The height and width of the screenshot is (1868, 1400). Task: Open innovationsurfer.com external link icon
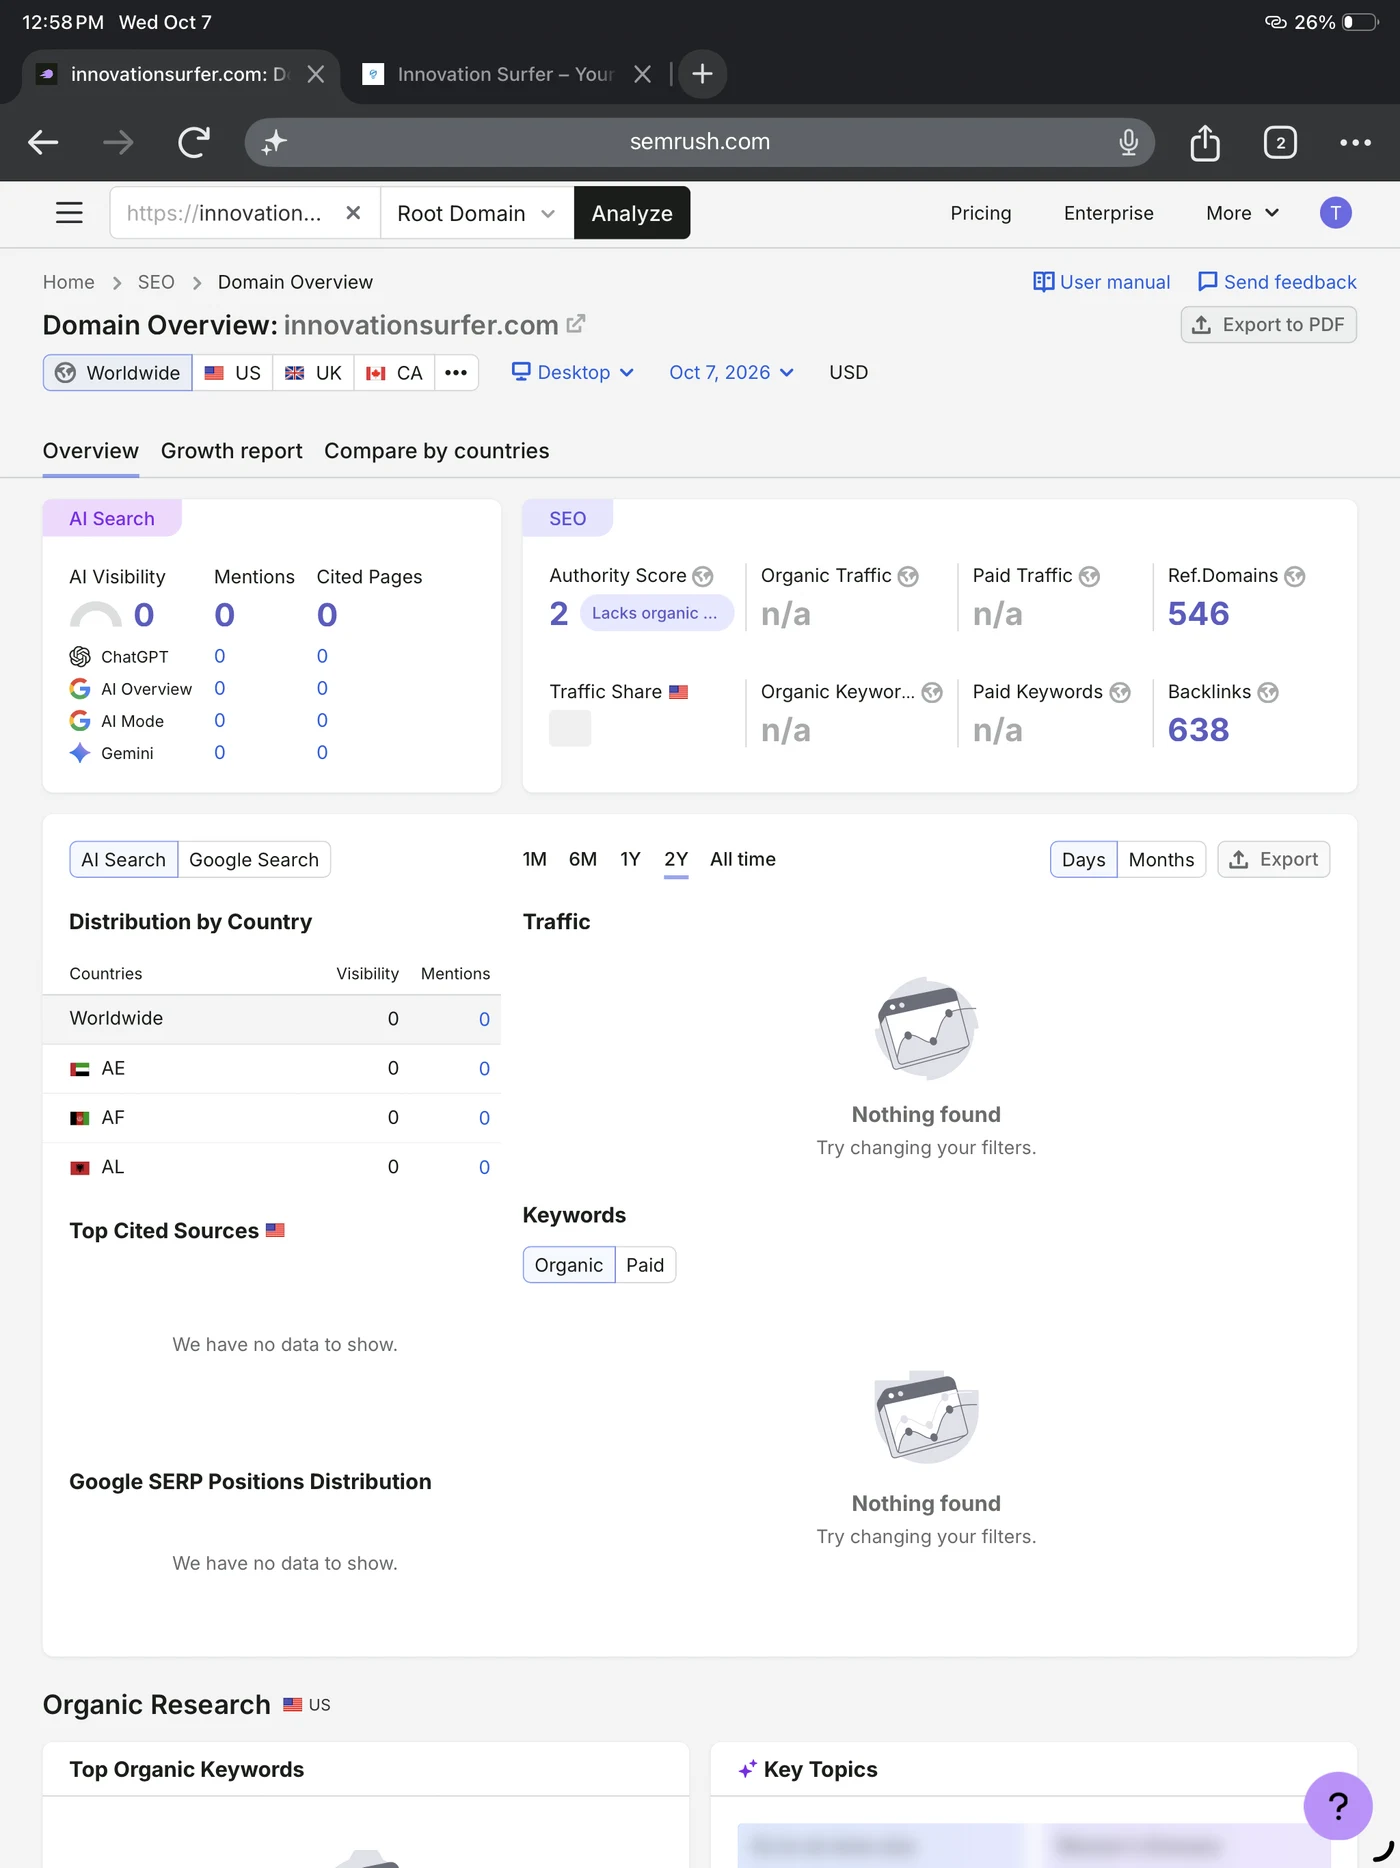576,324
